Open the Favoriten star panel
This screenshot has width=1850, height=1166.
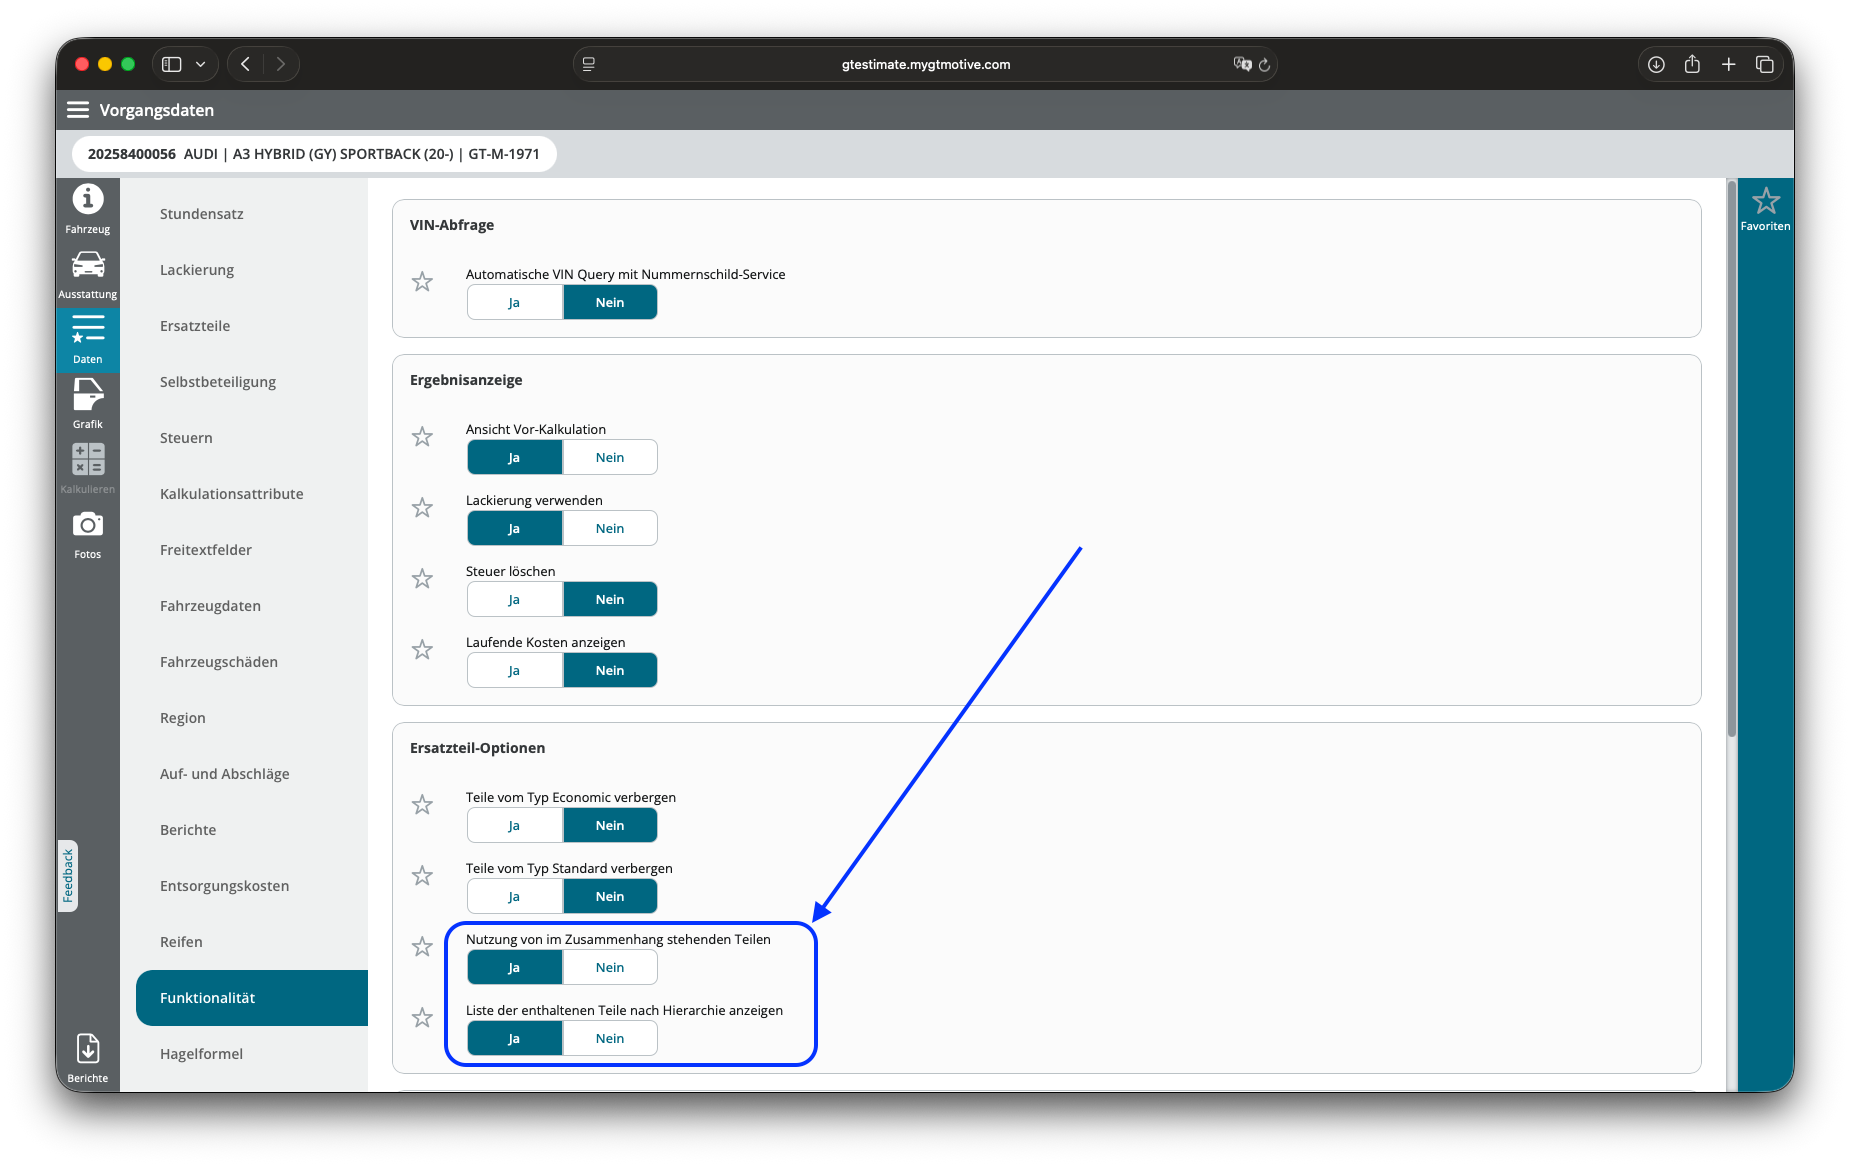[1766, 209]
